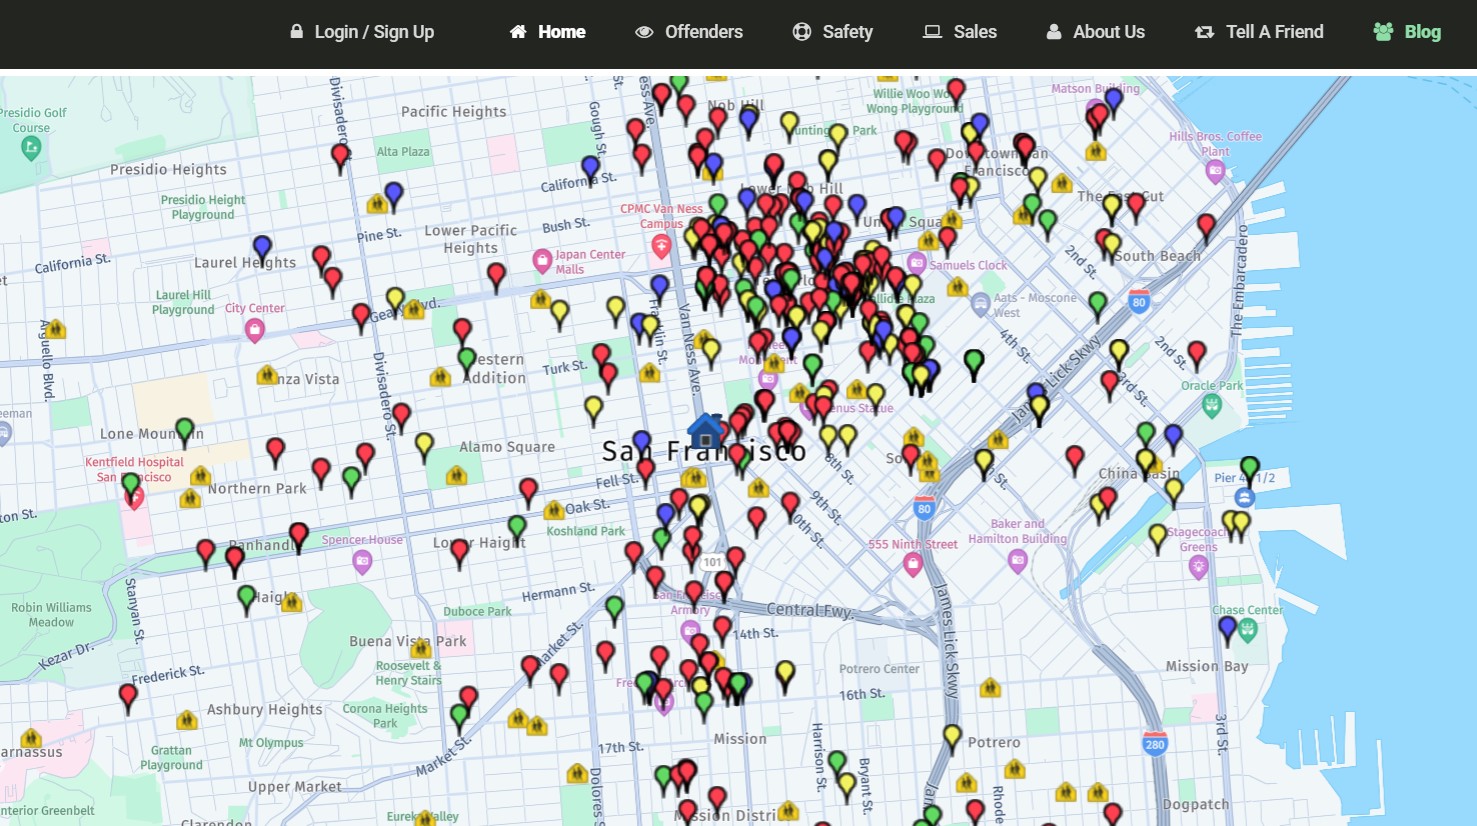Viewport: 1477px width, 826px height.
Task: Visit the Blog page
Action: click(x=1424, y=31)
